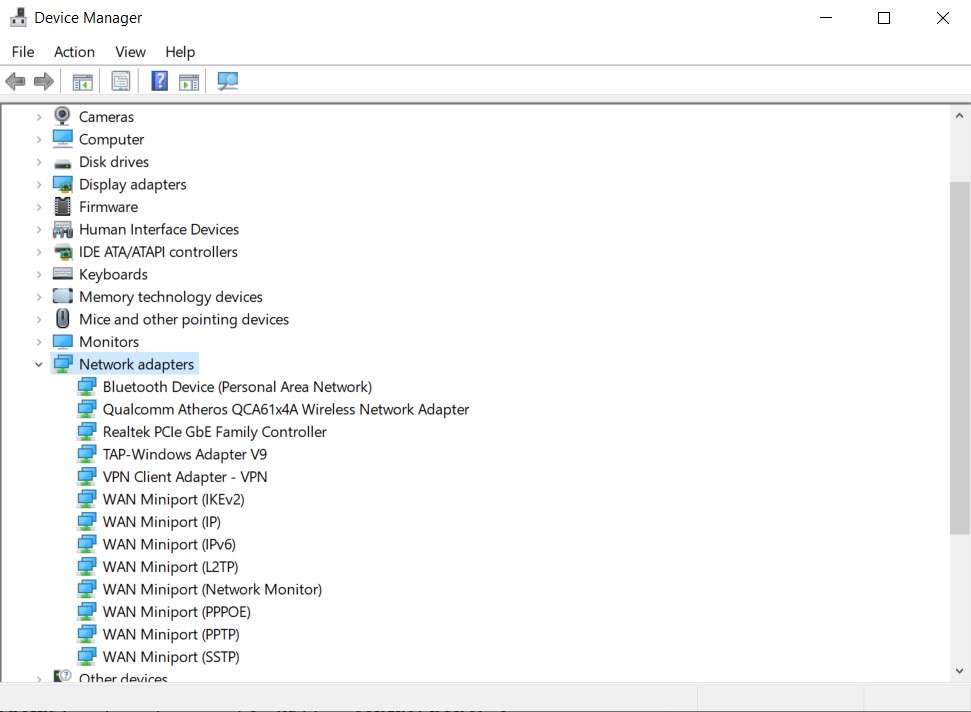Viewport: 971px width, 712px height.
Task: Click the Network adapters category icon
Action: [63, 364]
